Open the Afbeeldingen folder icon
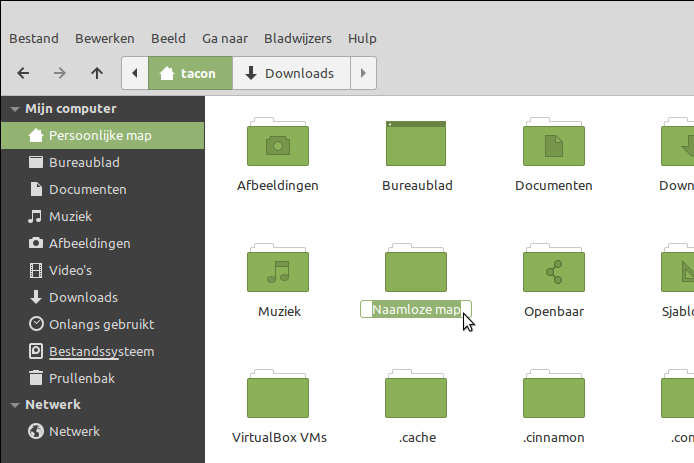 tap(277, 144)
